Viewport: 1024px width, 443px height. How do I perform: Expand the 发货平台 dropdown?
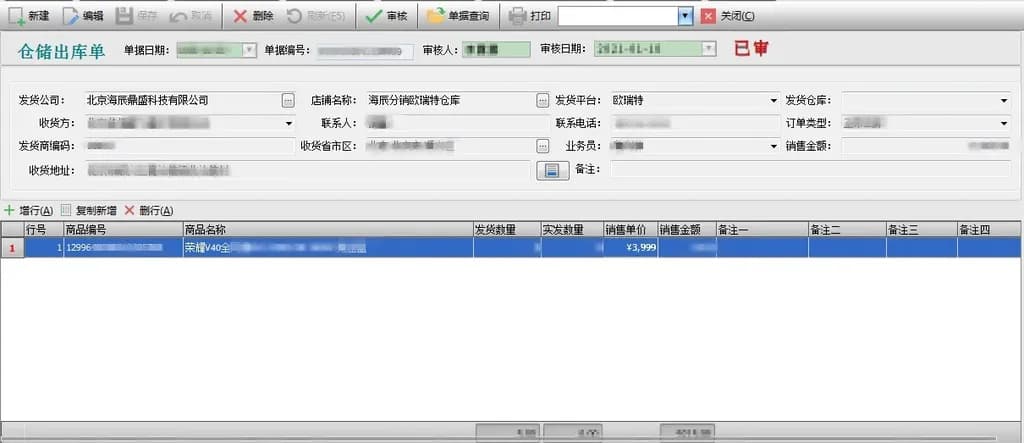773,100
